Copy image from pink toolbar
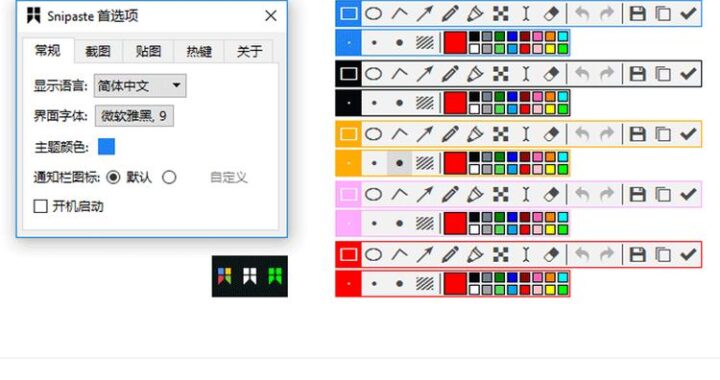 coord(663,194)
